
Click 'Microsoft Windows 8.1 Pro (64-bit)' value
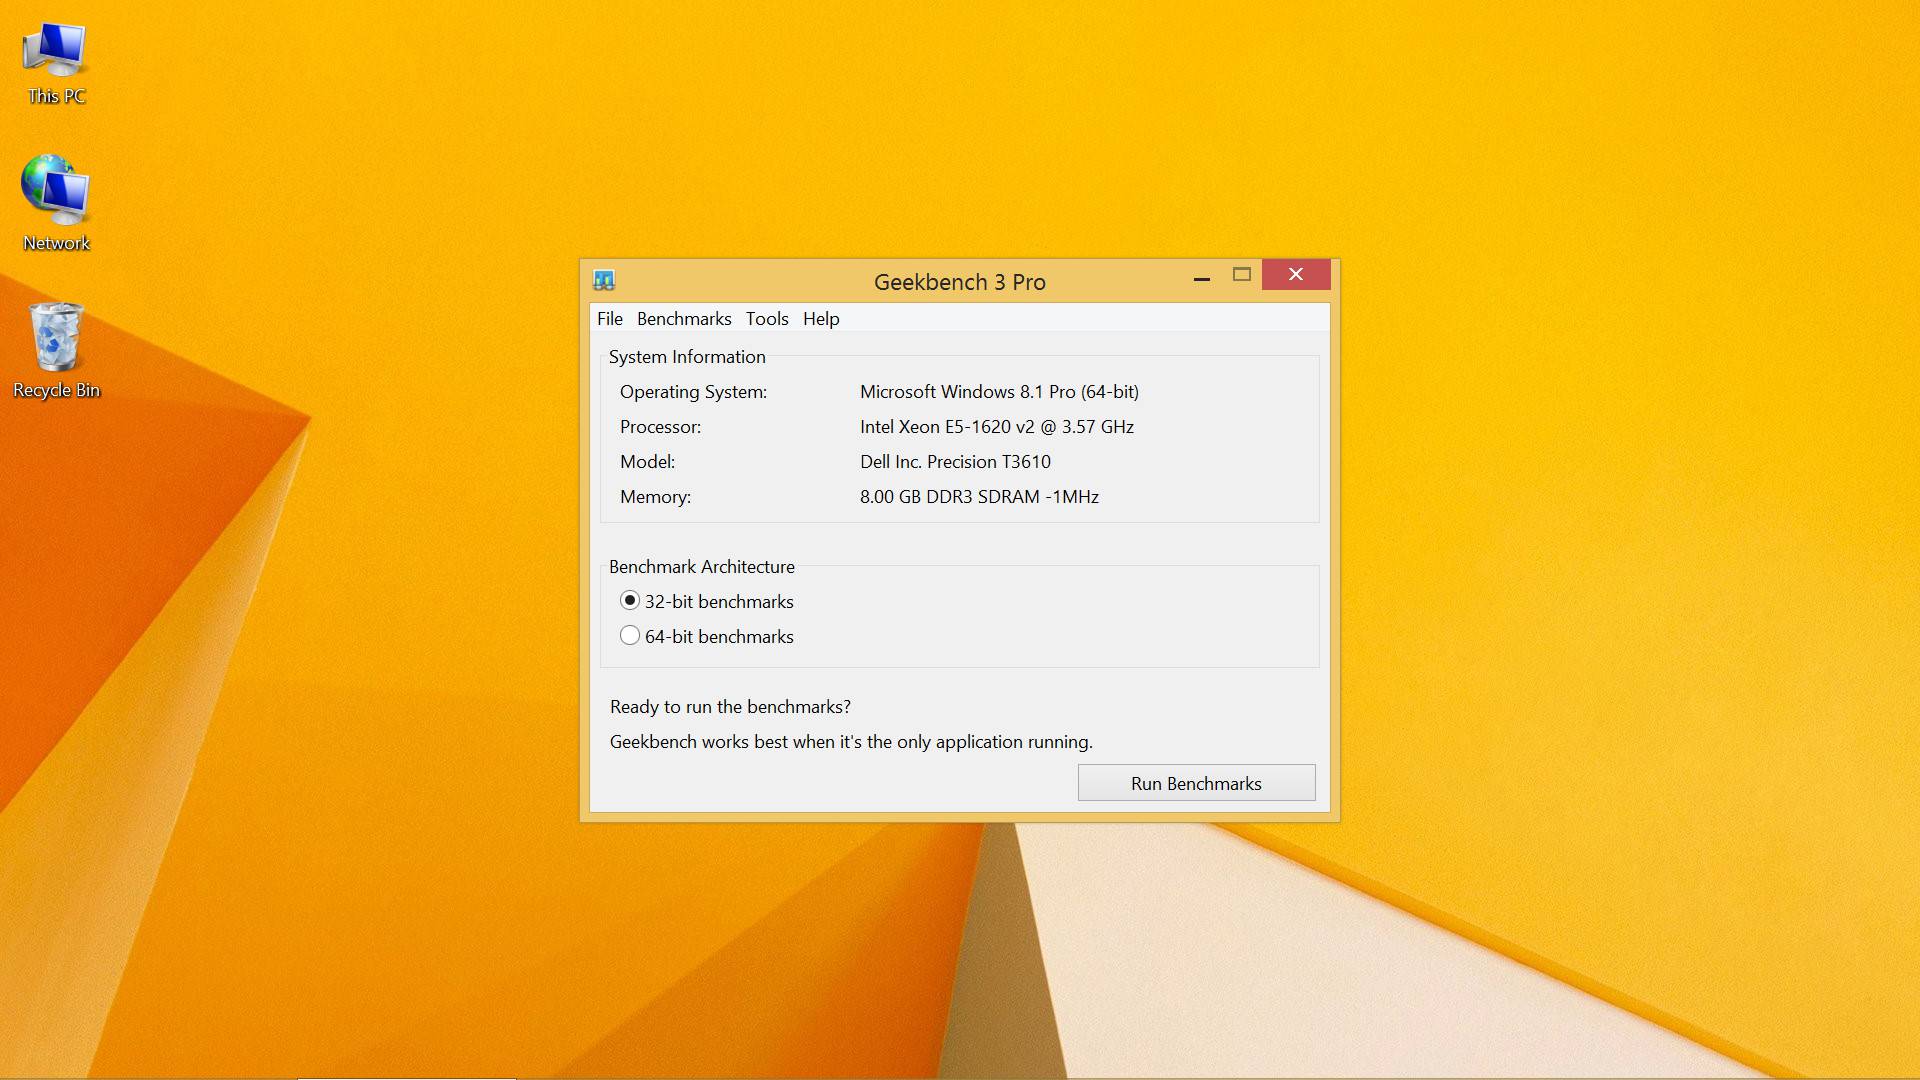[999, 392]
